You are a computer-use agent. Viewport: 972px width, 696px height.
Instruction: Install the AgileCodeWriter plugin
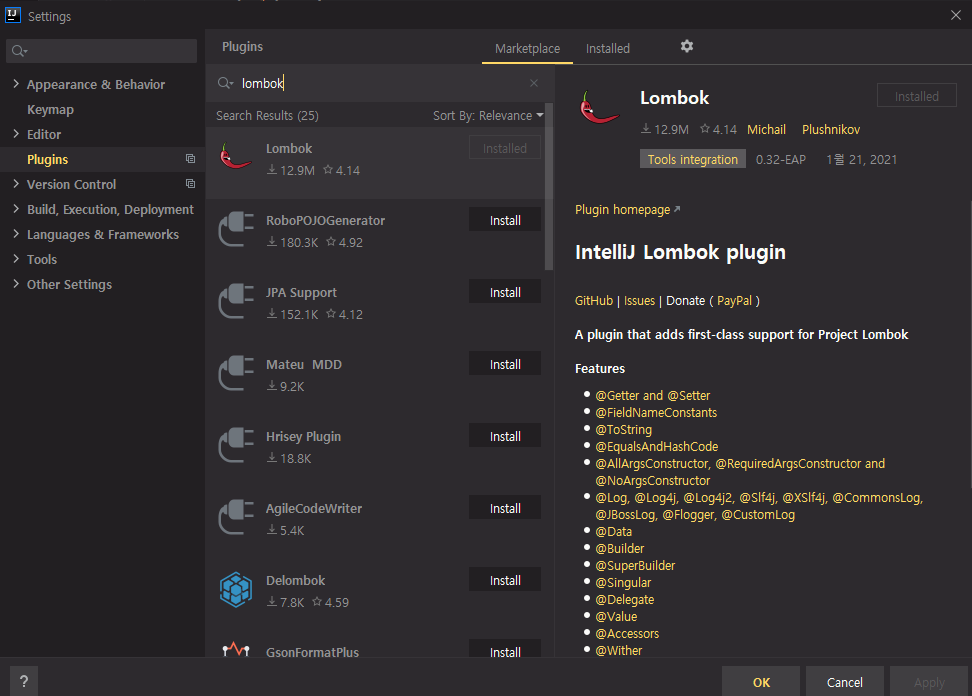click(505, 508)
